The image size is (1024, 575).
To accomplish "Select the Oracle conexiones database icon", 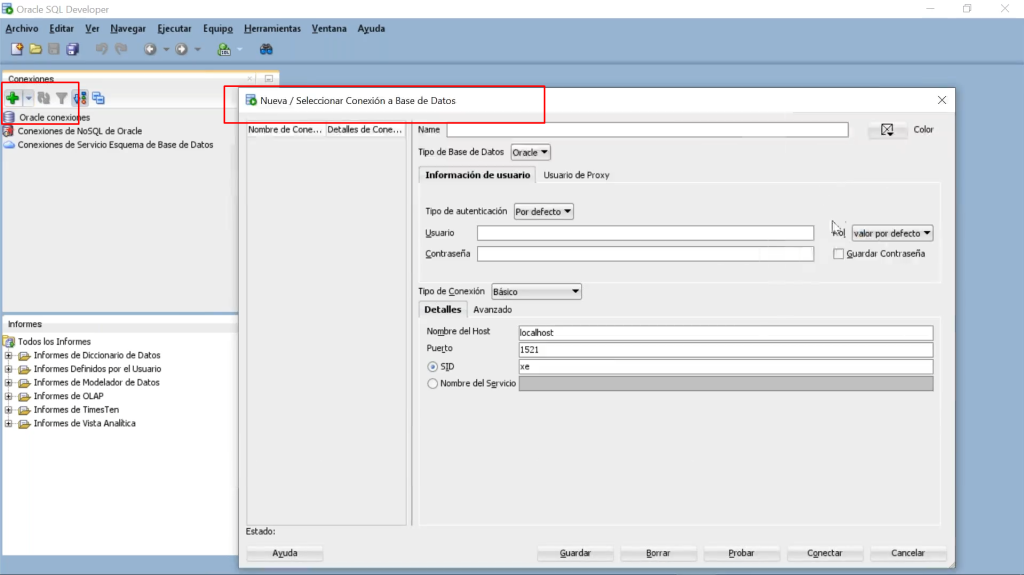I will click(9, 117).
